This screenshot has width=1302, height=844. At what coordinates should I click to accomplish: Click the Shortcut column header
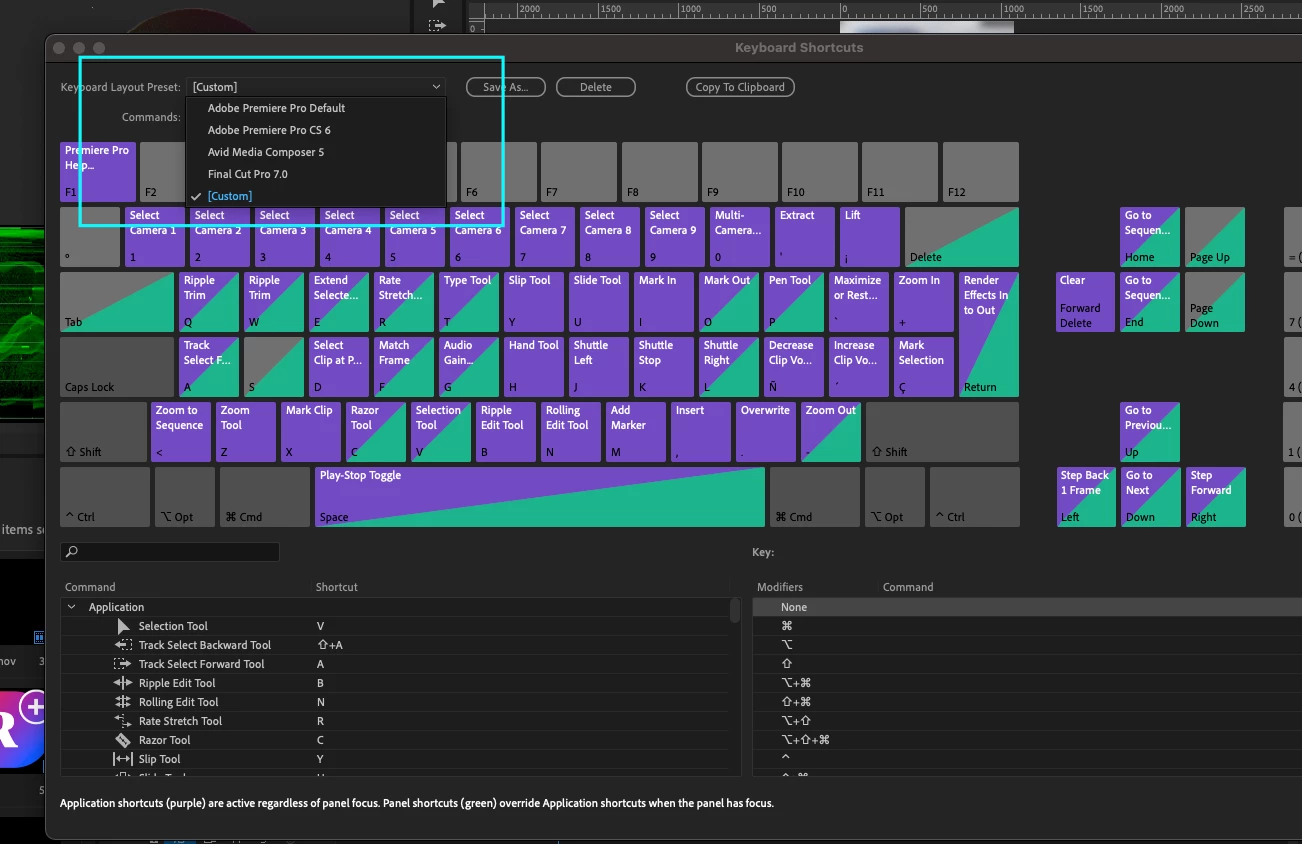(337, 587)
